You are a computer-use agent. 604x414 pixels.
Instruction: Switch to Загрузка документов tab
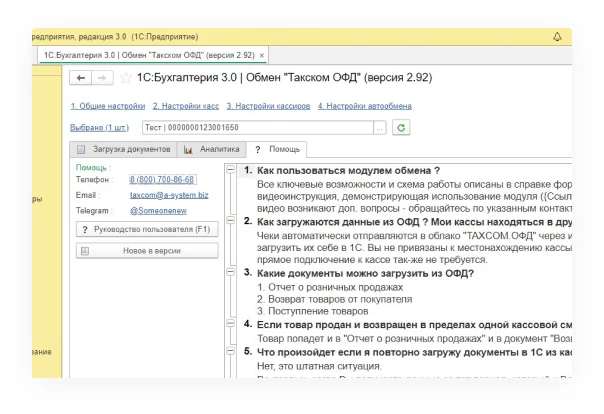123,149
